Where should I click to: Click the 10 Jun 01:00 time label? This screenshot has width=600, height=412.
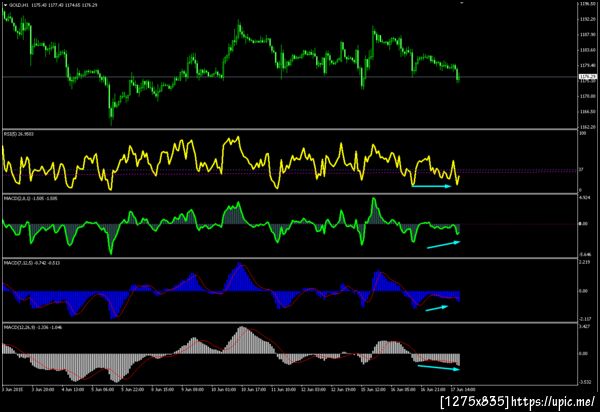click(x=223, y=389)
